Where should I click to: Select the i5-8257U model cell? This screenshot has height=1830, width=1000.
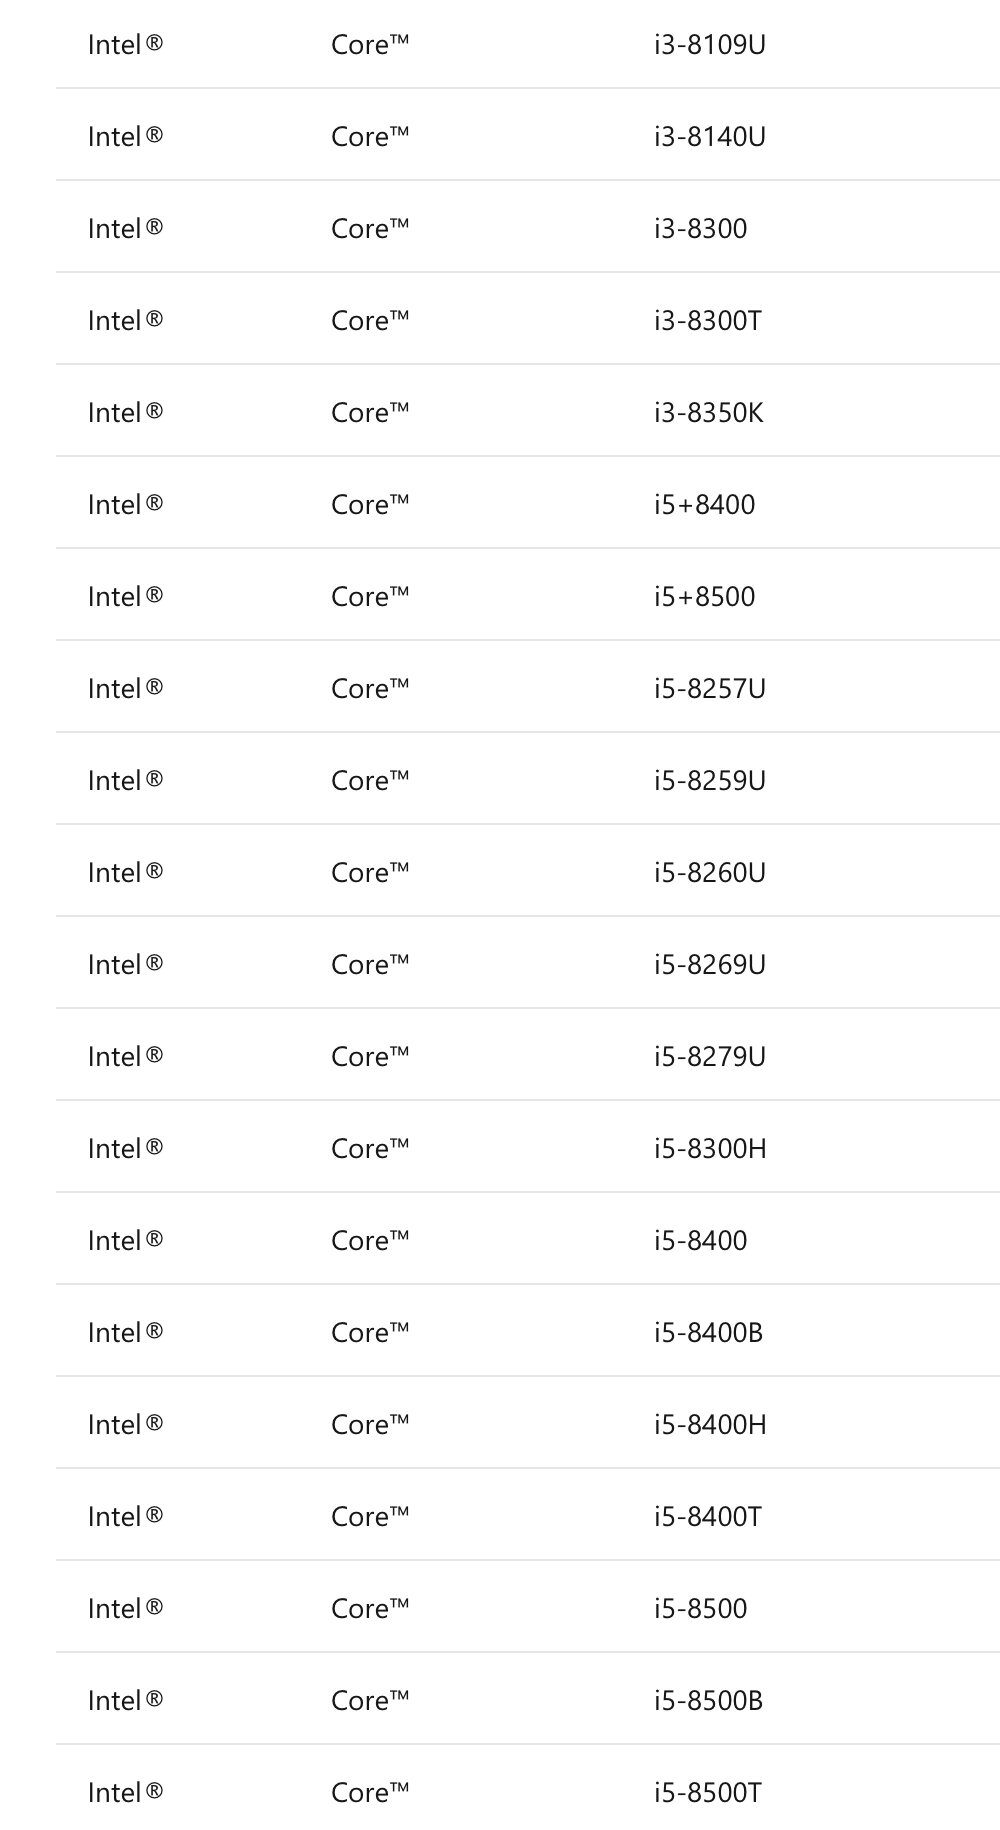point(709,689)
